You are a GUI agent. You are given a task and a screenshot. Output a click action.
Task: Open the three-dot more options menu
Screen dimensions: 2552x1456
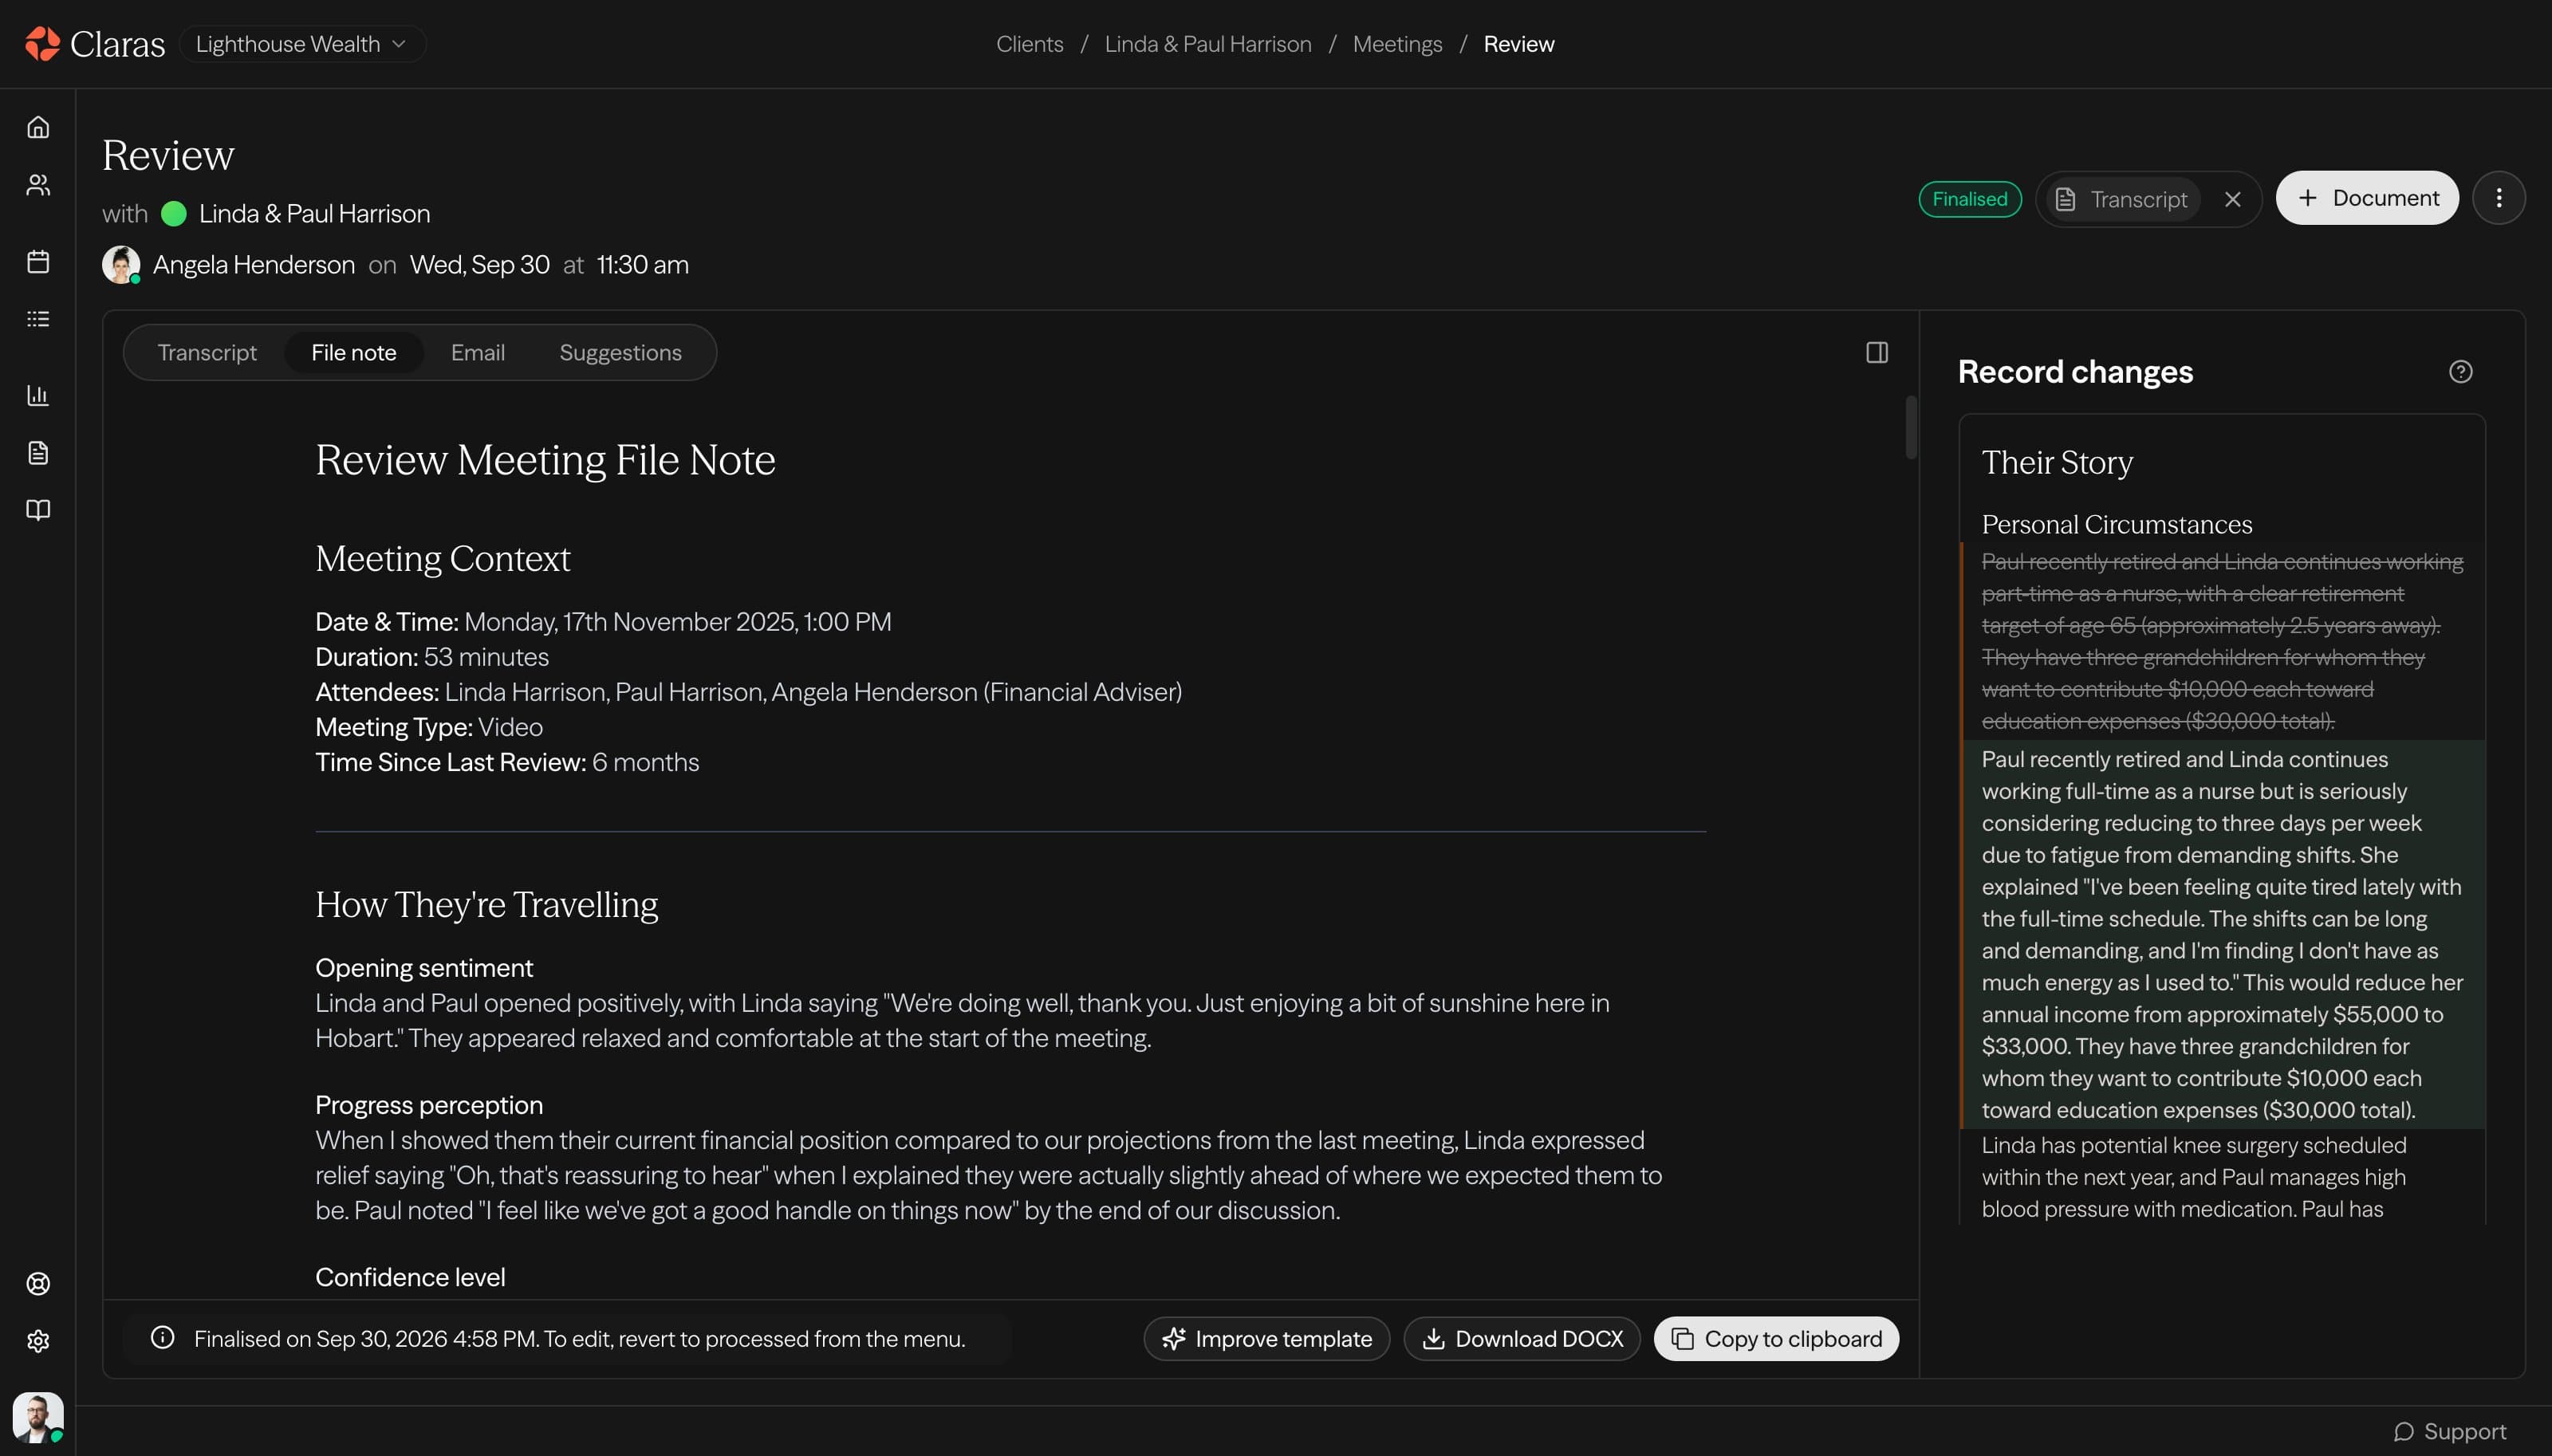2498,198
